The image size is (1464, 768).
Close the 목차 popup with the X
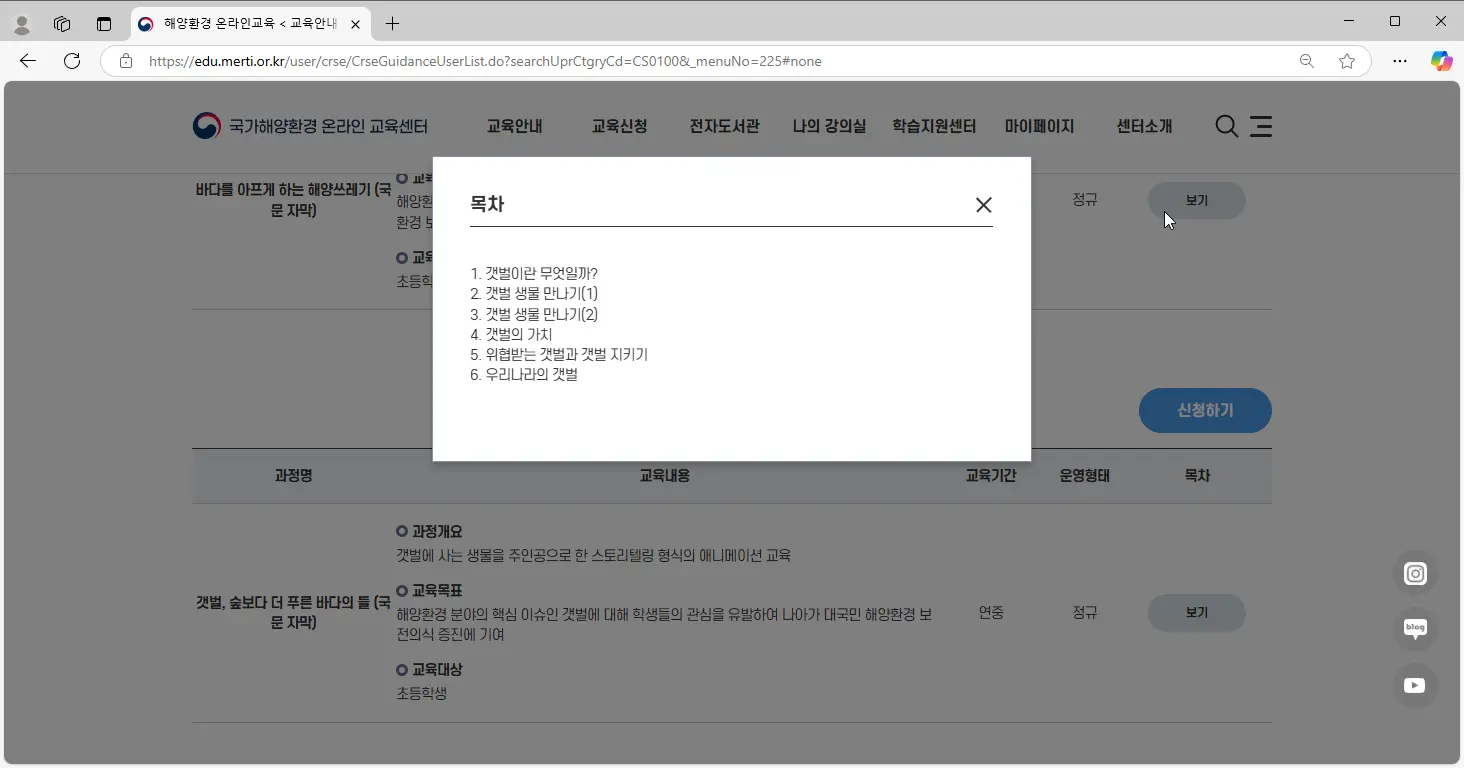(x=983, y=204)
